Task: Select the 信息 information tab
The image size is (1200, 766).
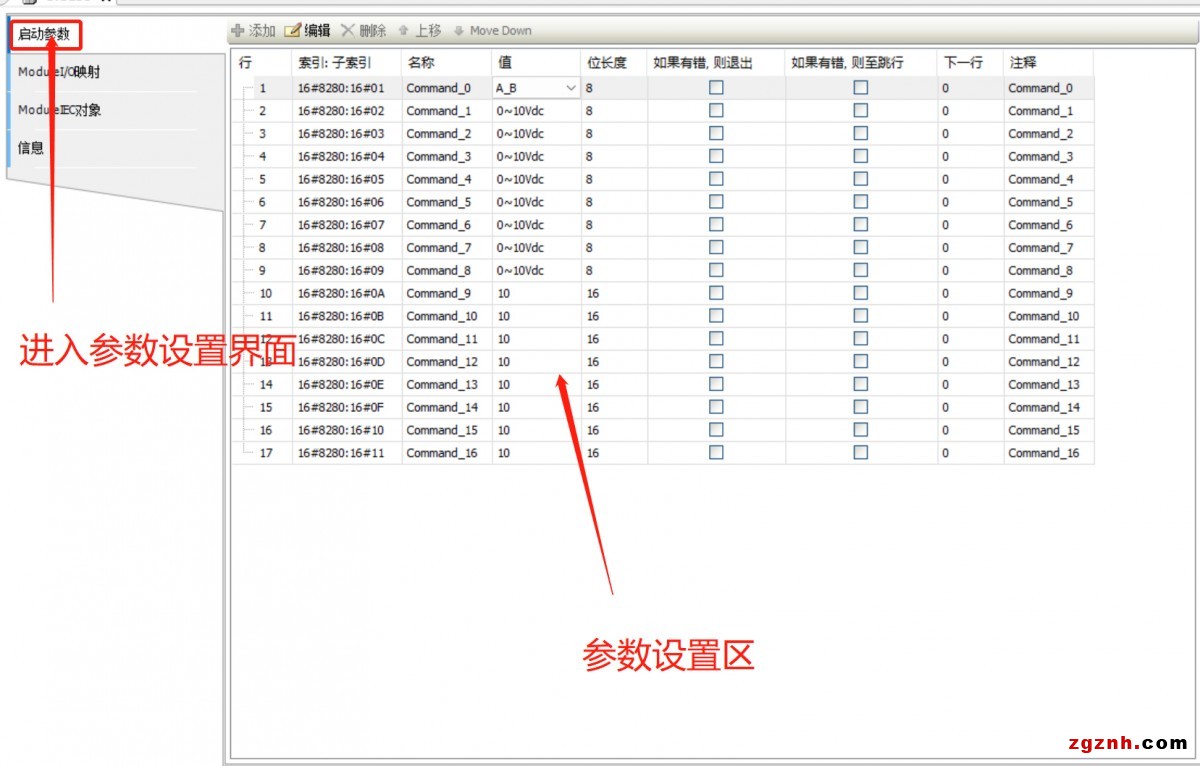Action: click(x=31, y=148)
